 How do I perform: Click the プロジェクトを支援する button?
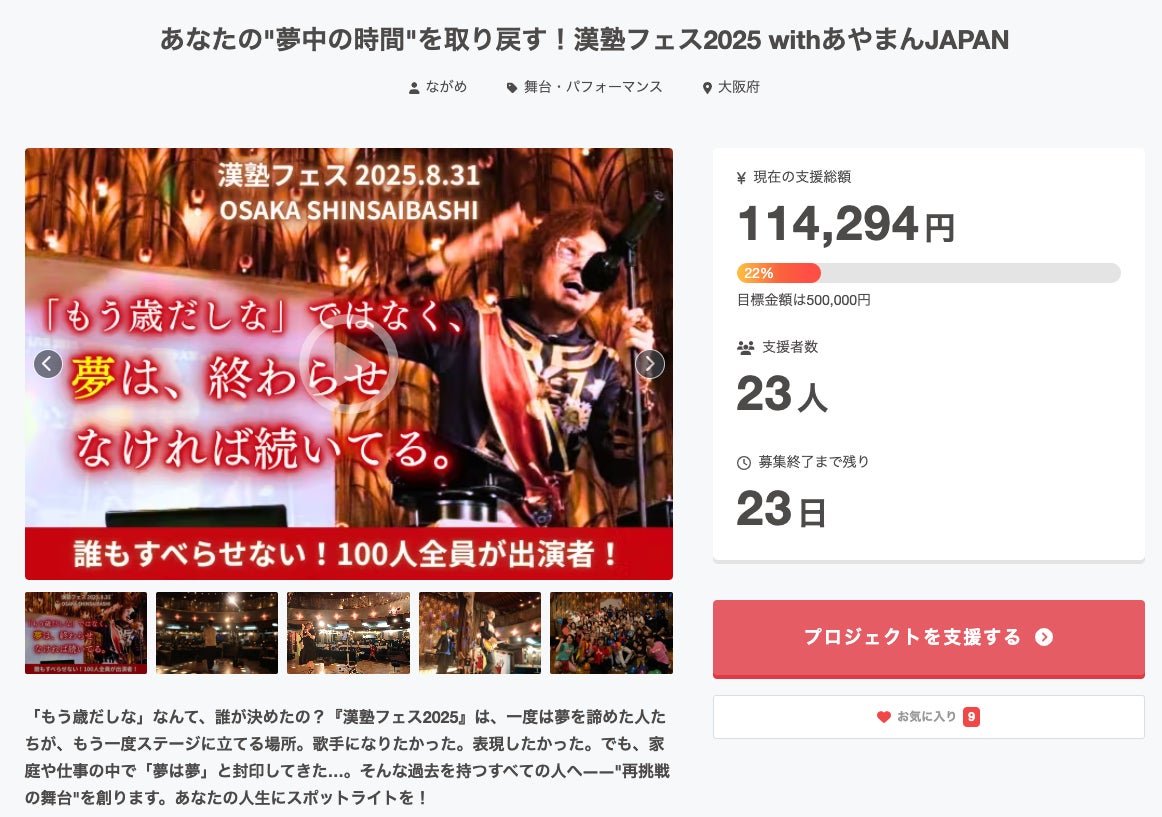pos(929,638)
